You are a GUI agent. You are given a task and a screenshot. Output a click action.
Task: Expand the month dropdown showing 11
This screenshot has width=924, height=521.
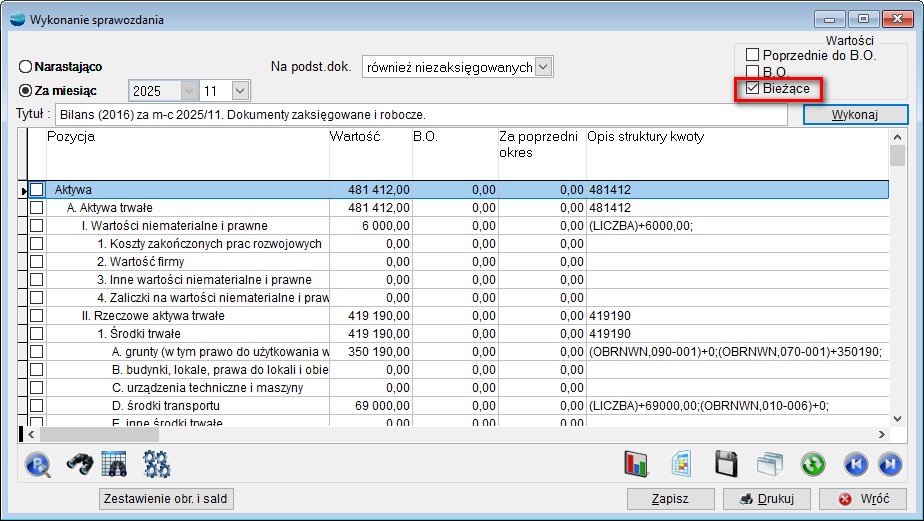239,91
